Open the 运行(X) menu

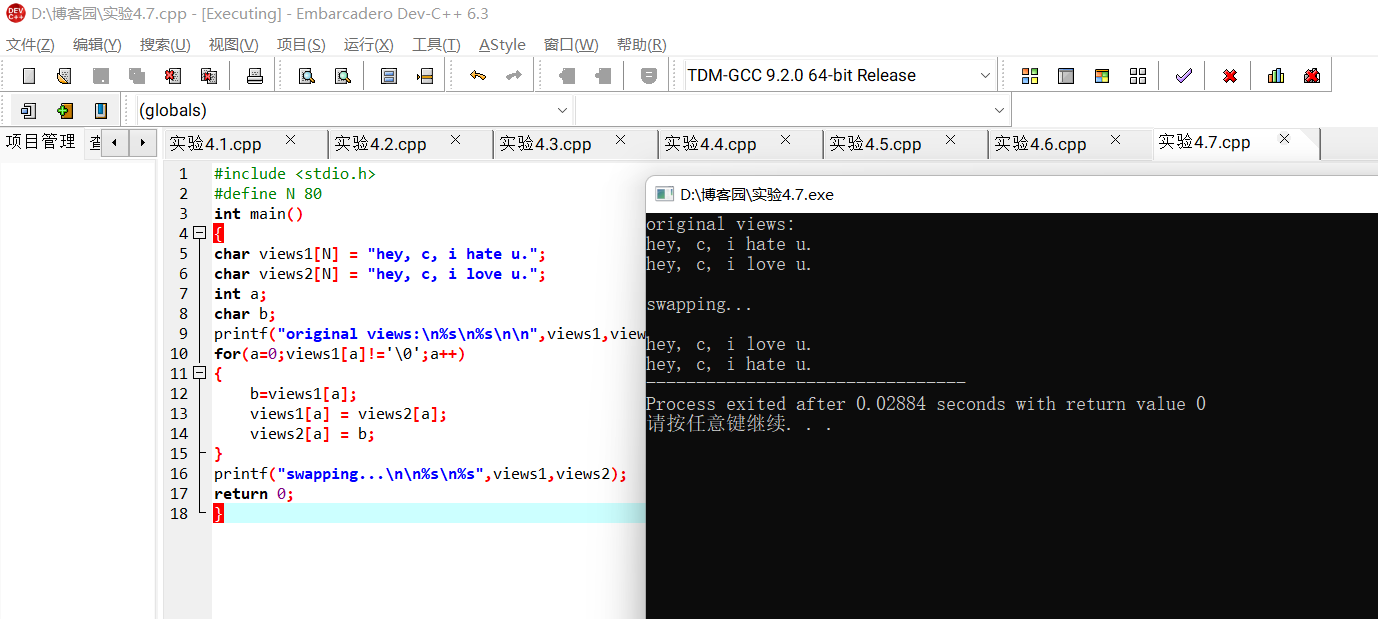click(x=368, y=45)
